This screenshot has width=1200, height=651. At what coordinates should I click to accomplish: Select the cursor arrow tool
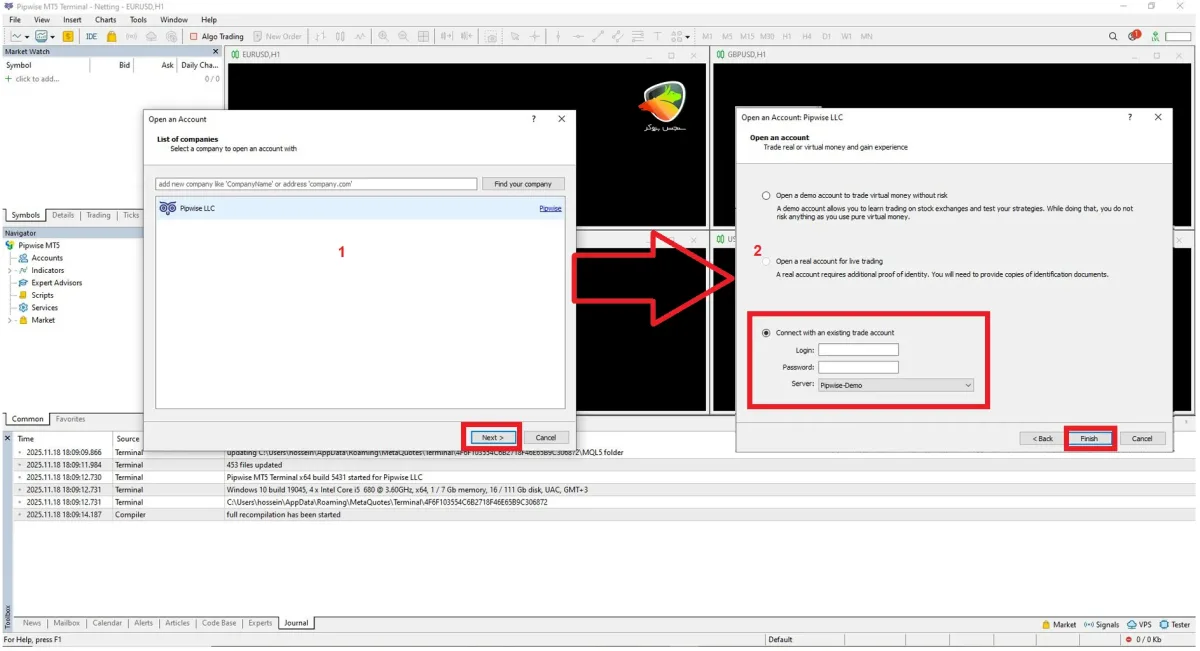(515, 36)
